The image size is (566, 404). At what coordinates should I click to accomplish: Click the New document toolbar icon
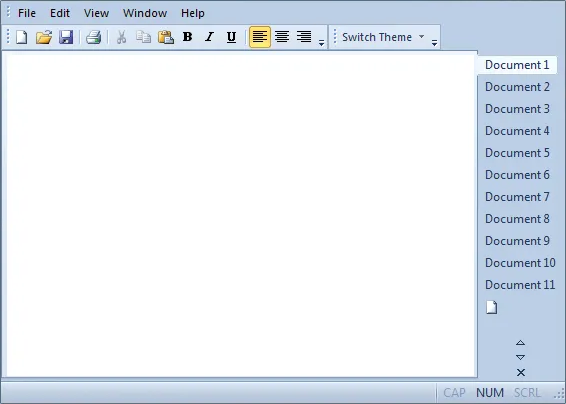click(22, 37)
